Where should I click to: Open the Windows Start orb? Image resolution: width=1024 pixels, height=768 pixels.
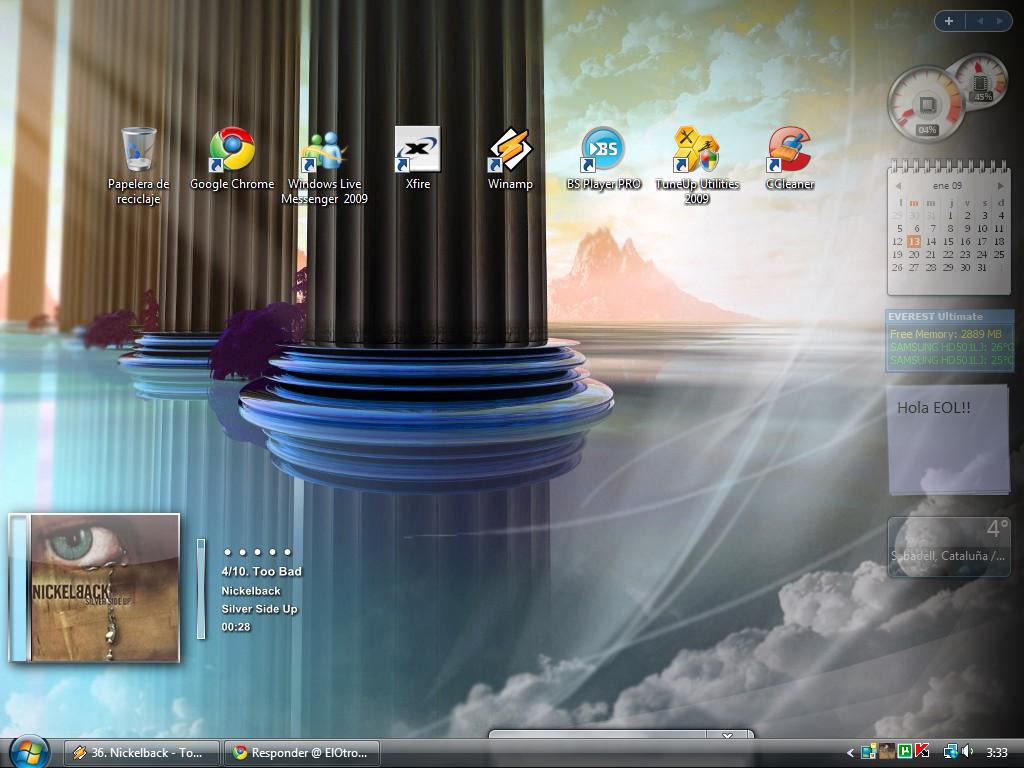pos(29,751)
